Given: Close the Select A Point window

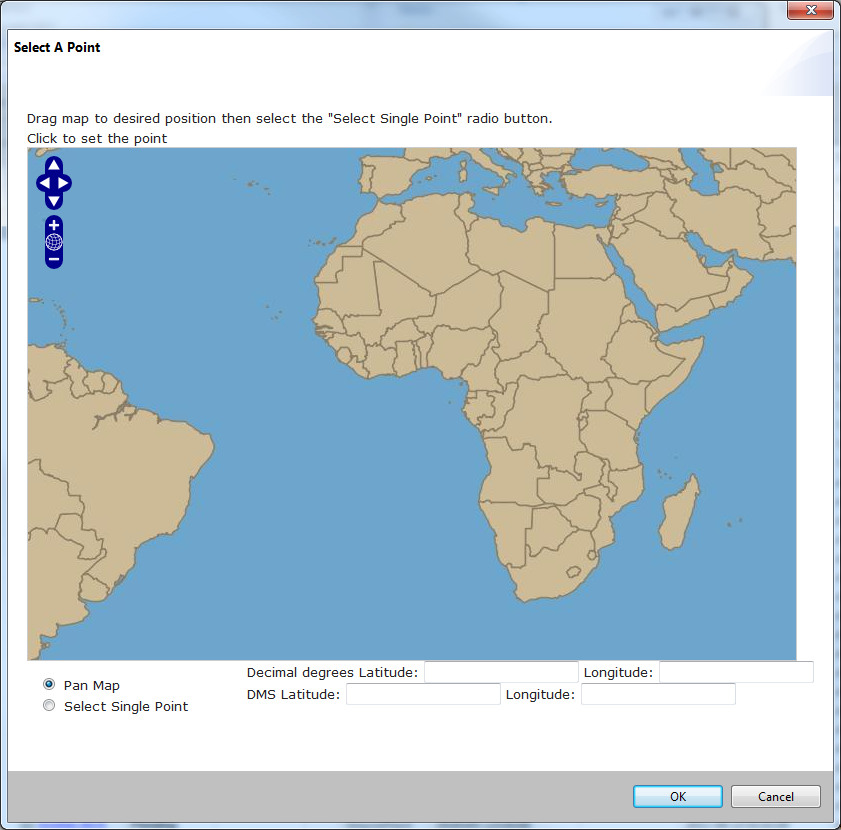Looking at the screenshot, I should coord(811,10).
